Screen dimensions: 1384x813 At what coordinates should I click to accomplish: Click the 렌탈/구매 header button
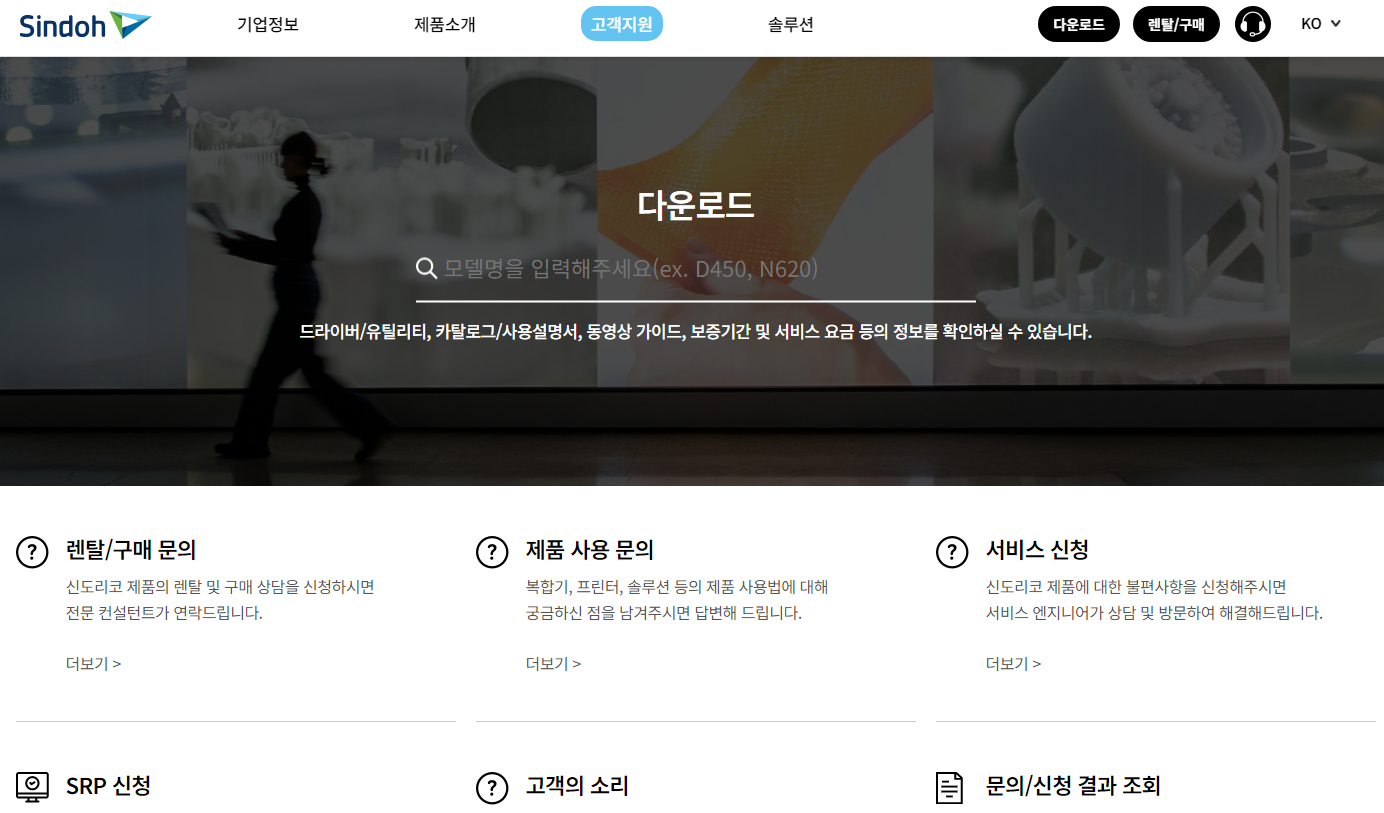1176,23
